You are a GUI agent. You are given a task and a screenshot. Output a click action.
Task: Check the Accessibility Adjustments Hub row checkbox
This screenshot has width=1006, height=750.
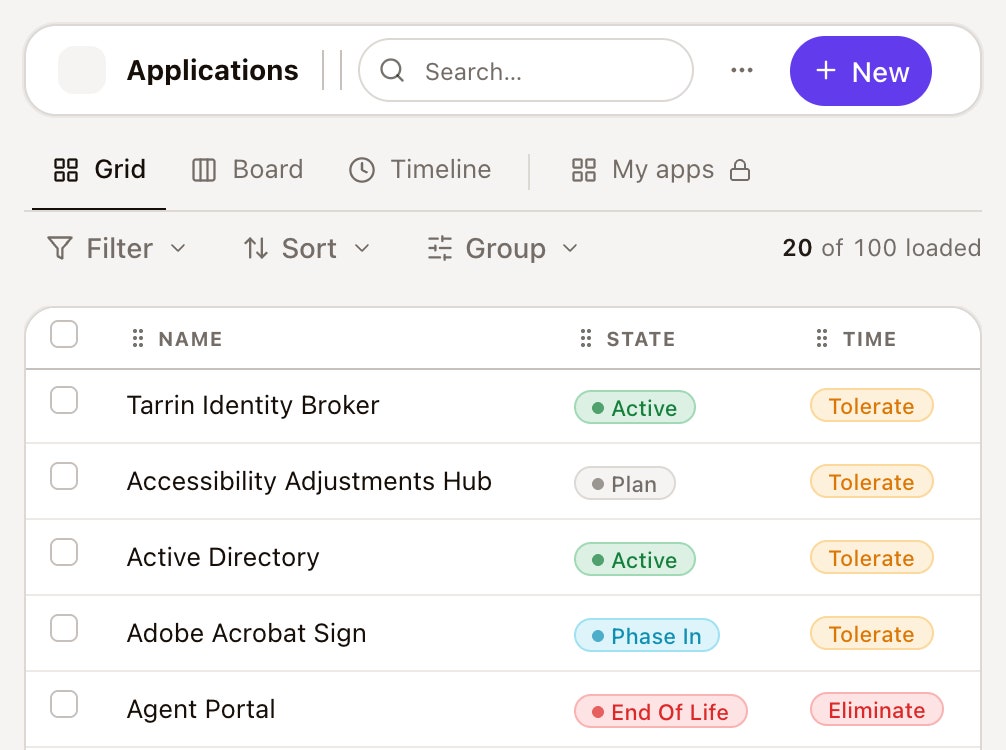click(64, 476)
